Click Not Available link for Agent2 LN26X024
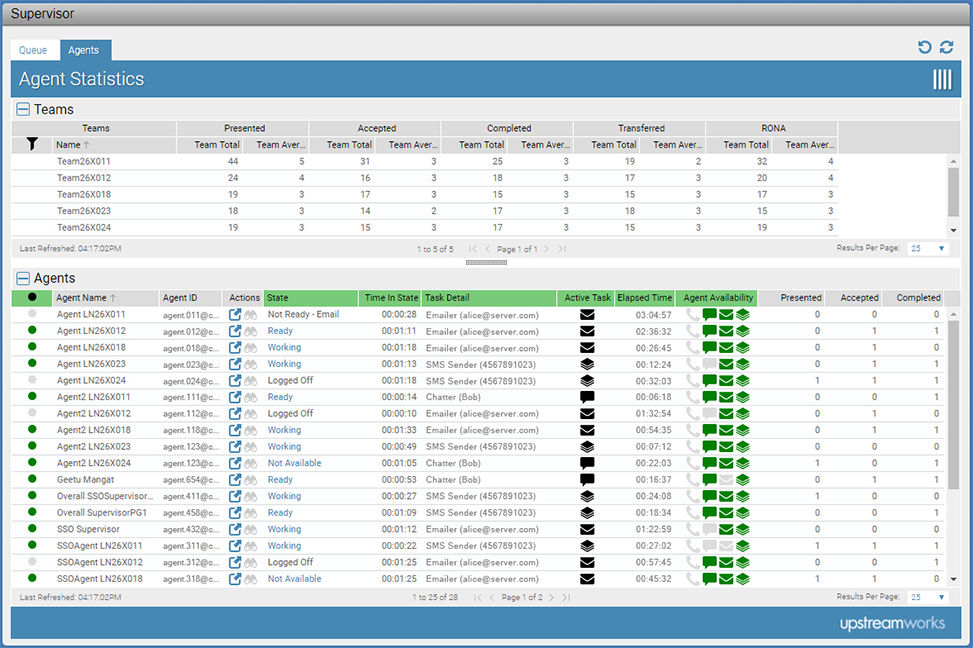The width and height of the screenshot is (973, 648). (294, 463)
